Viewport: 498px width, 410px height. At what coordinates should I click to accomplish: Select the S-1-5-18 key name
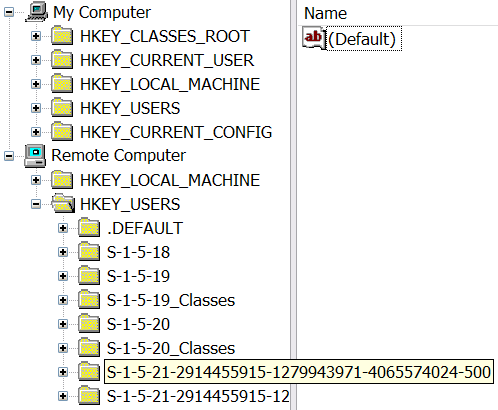pos(138,252)
